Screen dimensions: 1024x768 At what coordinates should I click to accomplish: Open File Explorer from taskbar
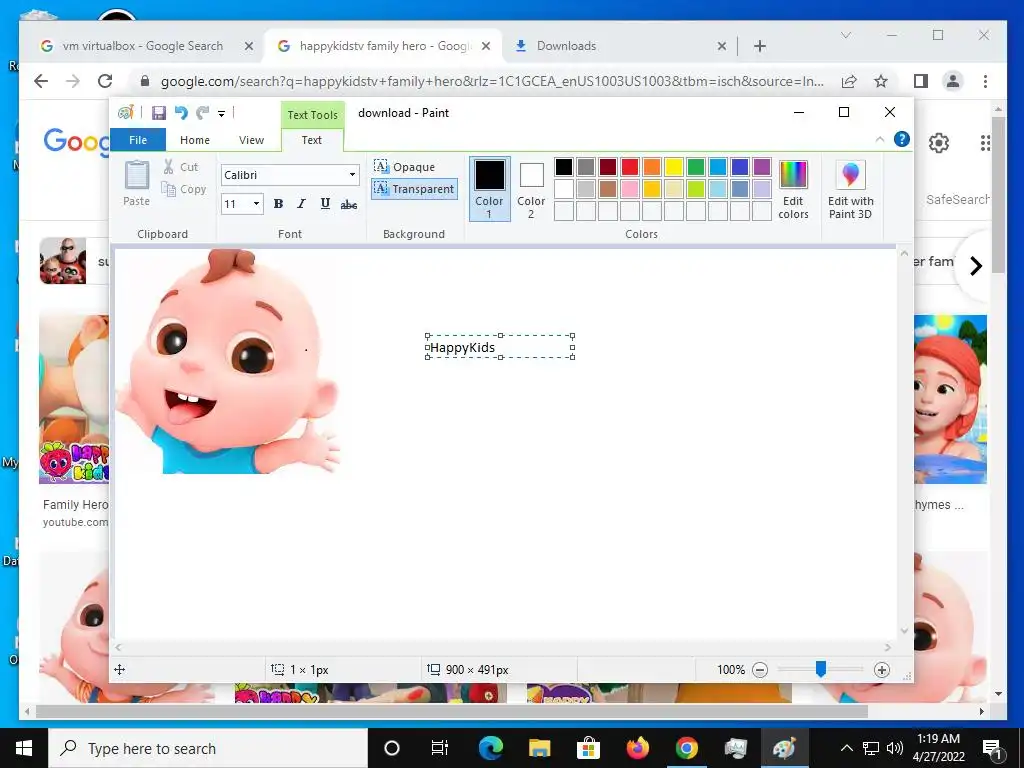[539, 748]
